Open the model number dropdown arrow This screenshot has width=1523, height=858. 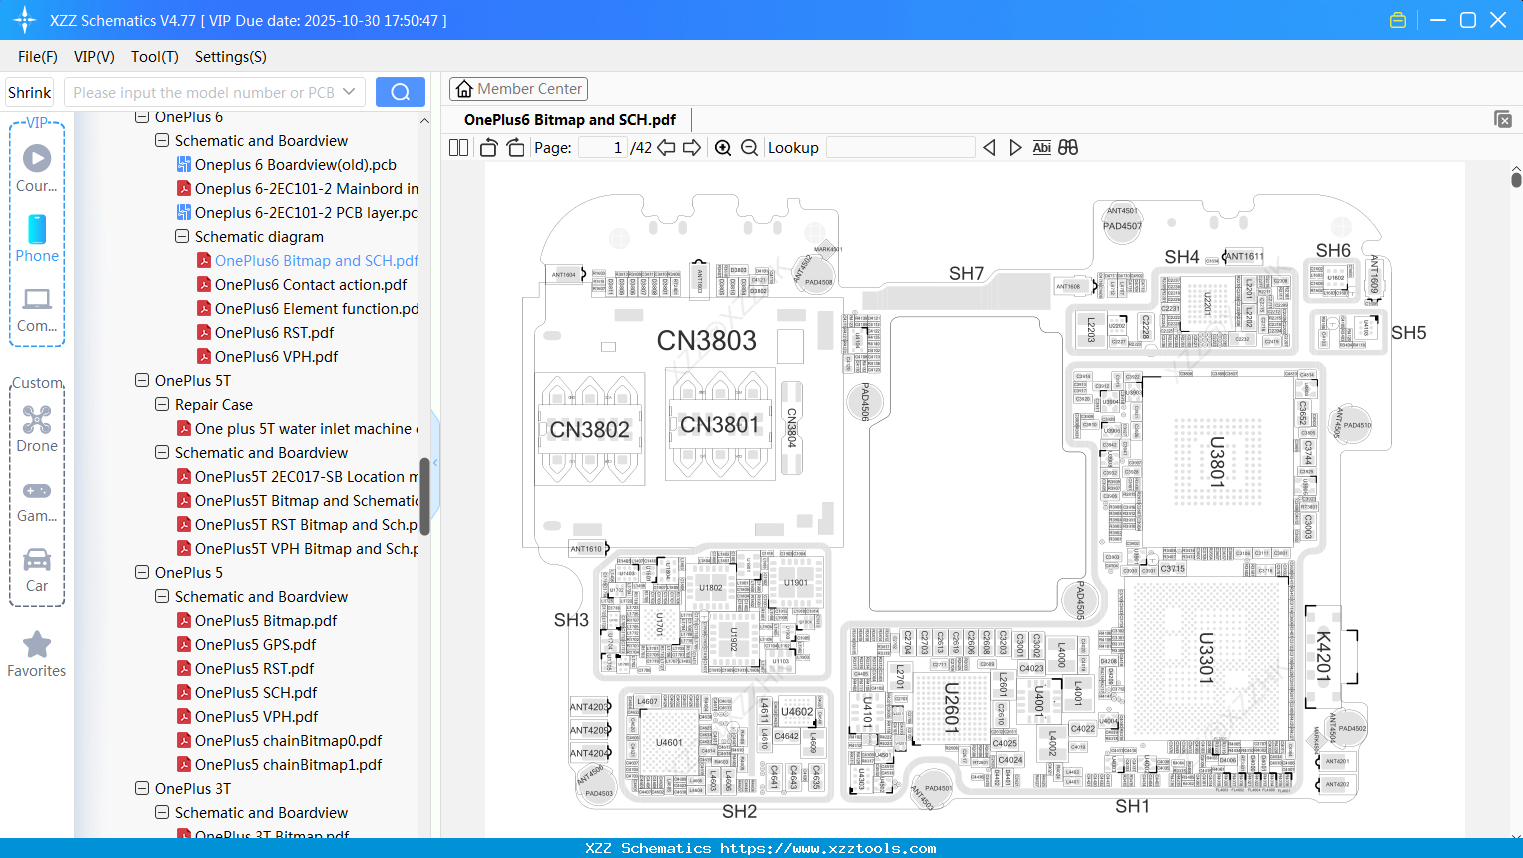click(x=349, y=92)
